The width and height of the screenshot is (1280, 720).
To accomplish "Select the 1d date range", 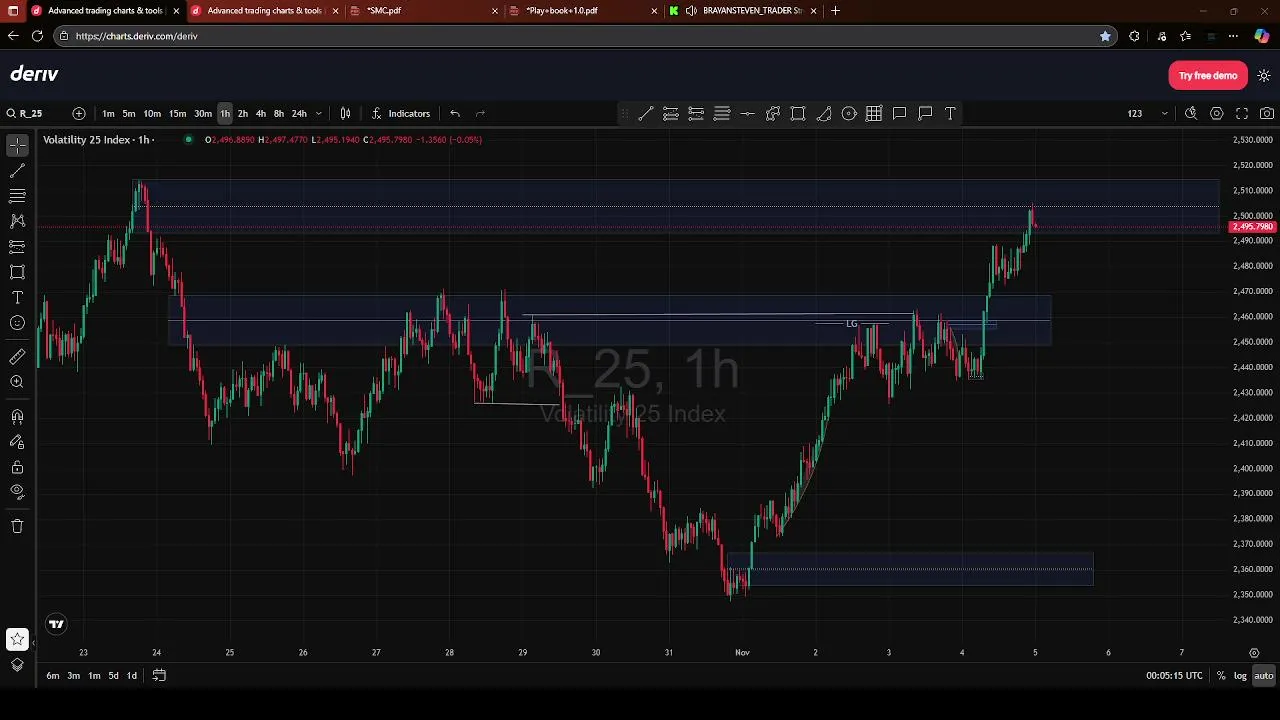I will (x=131, y=676).
